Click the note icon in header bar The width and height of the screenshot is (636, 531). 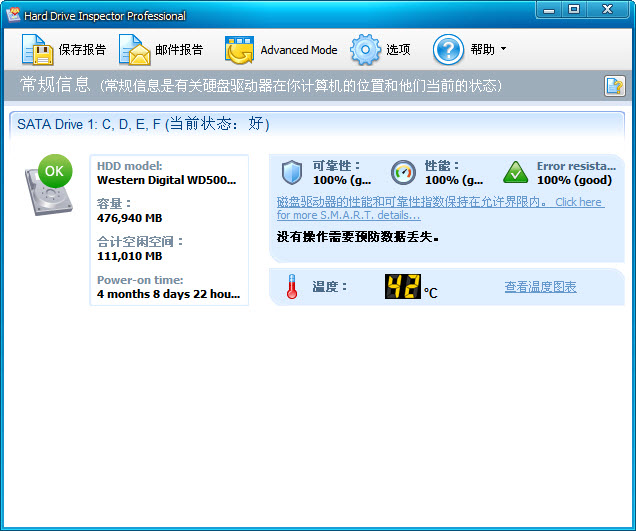click(x=614, y=86)
